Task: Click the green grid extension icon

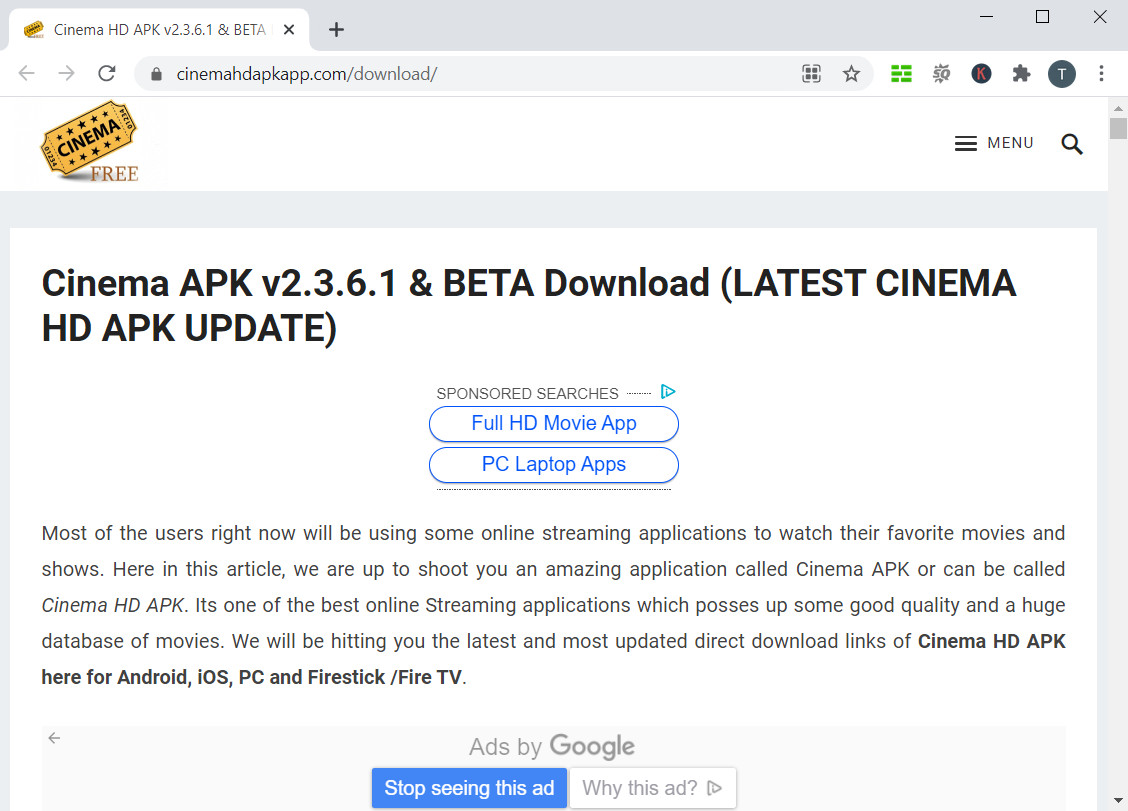Action: pos(901,73)
